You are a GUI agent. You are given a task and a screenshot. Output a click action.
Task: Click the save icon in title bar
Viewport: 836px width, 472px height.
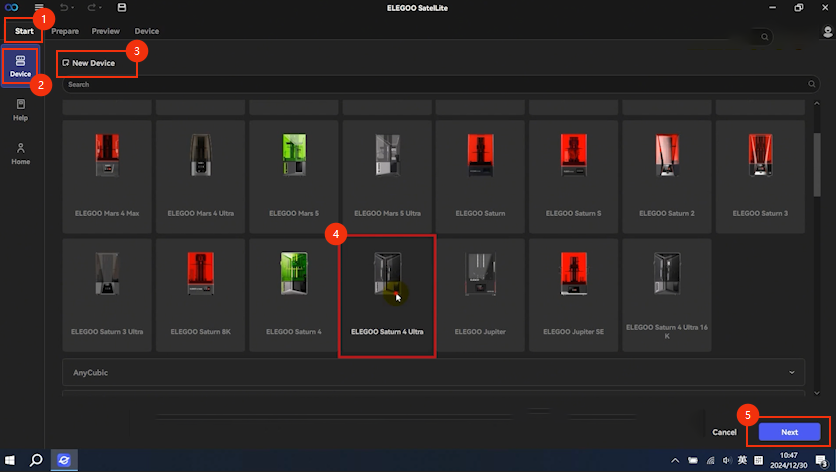click(122, 7)
